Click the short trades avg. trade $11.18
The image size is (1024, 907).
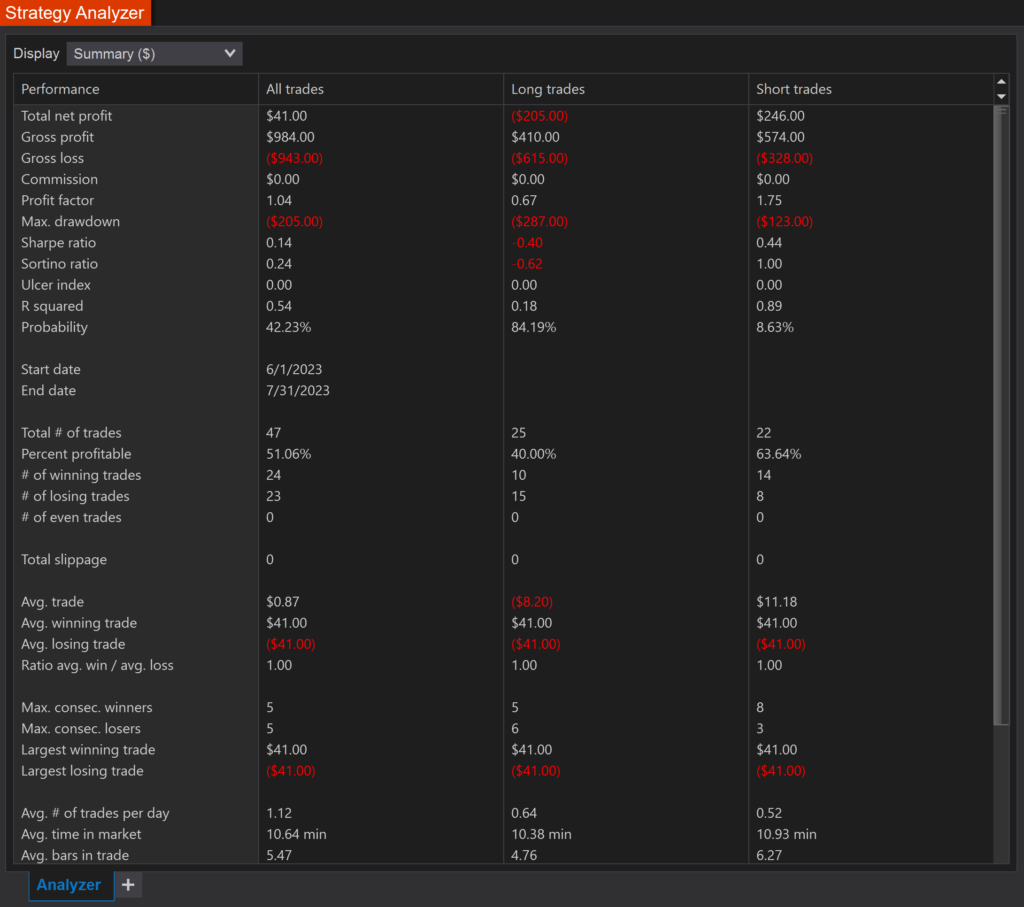pyautogui.click(x=776, y=602)
